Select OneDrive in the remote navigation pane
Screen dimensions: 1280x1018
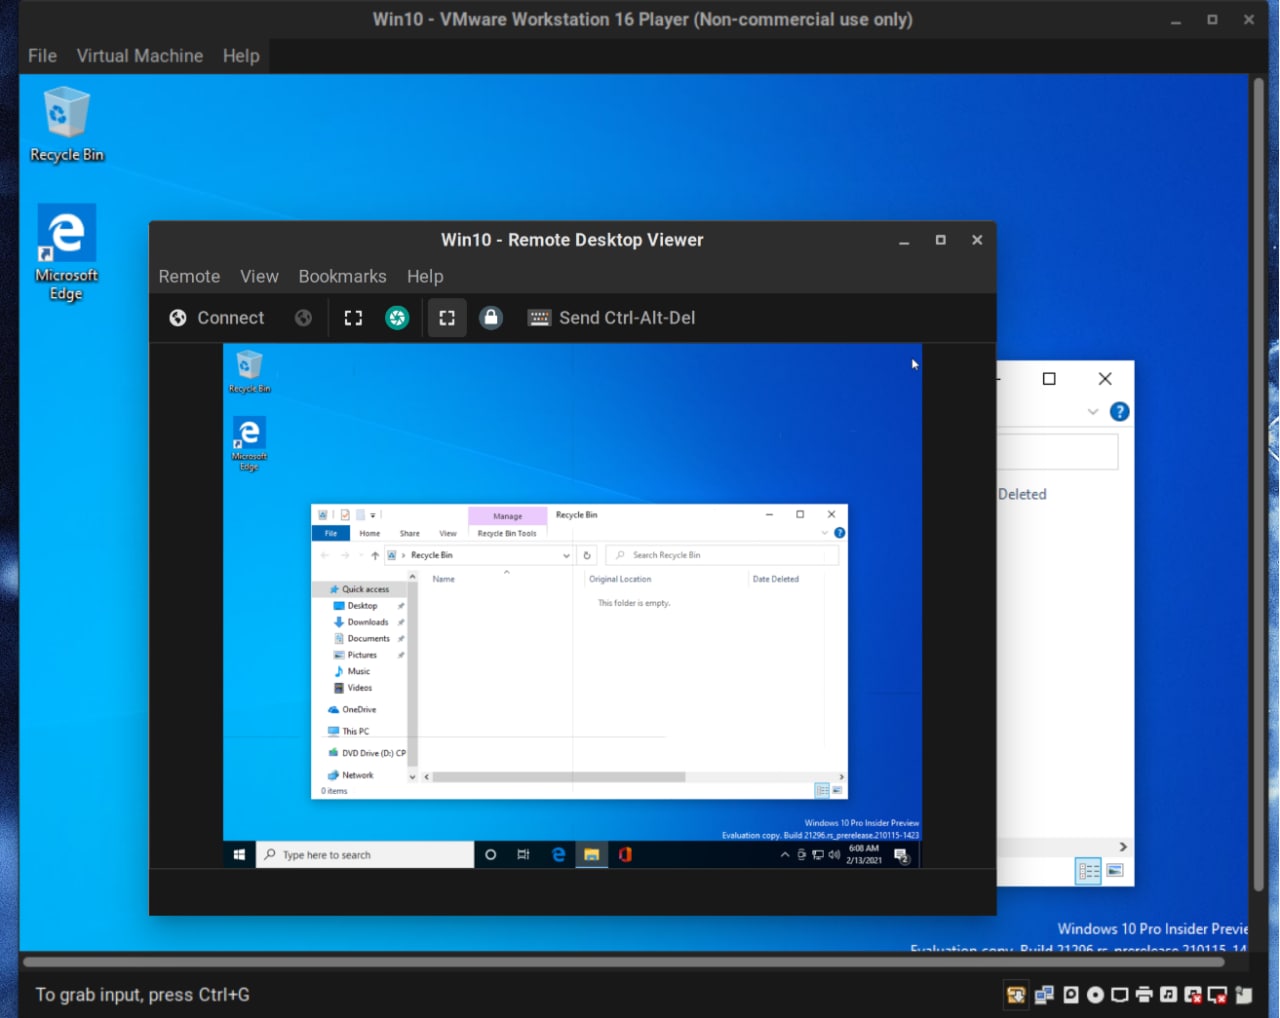(x=352, y=709)
